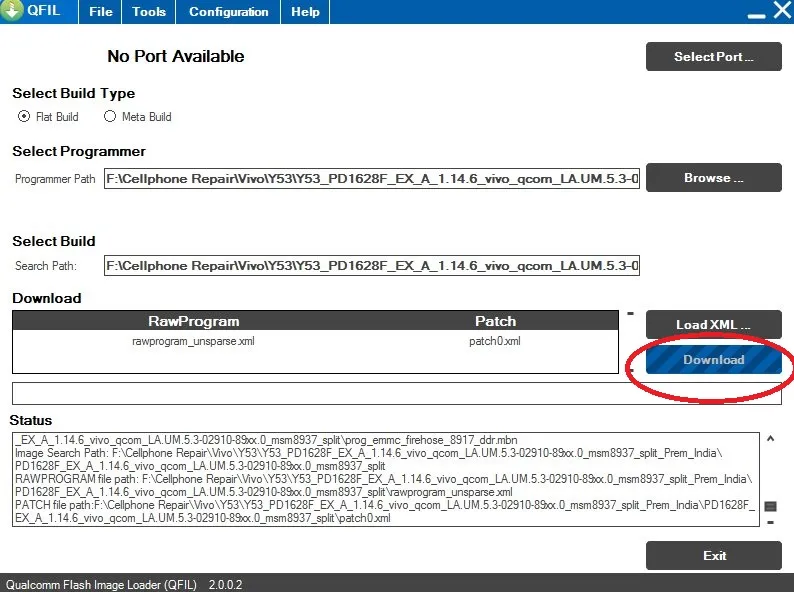Click the RawProgram column header
The height and width of the screenshot is (592, 794).
coord(193,321)
